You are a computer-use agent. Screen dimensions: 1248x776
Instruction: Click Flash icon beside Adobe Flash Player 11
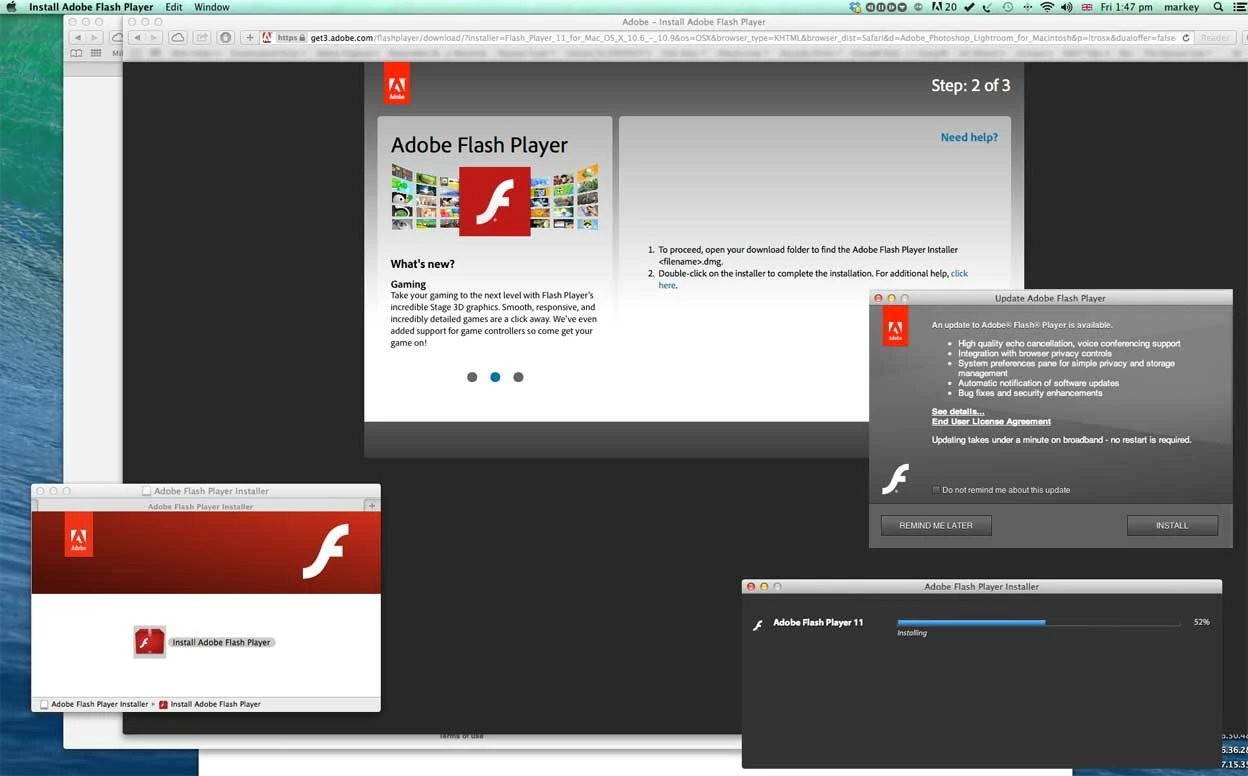pos(757,625)
